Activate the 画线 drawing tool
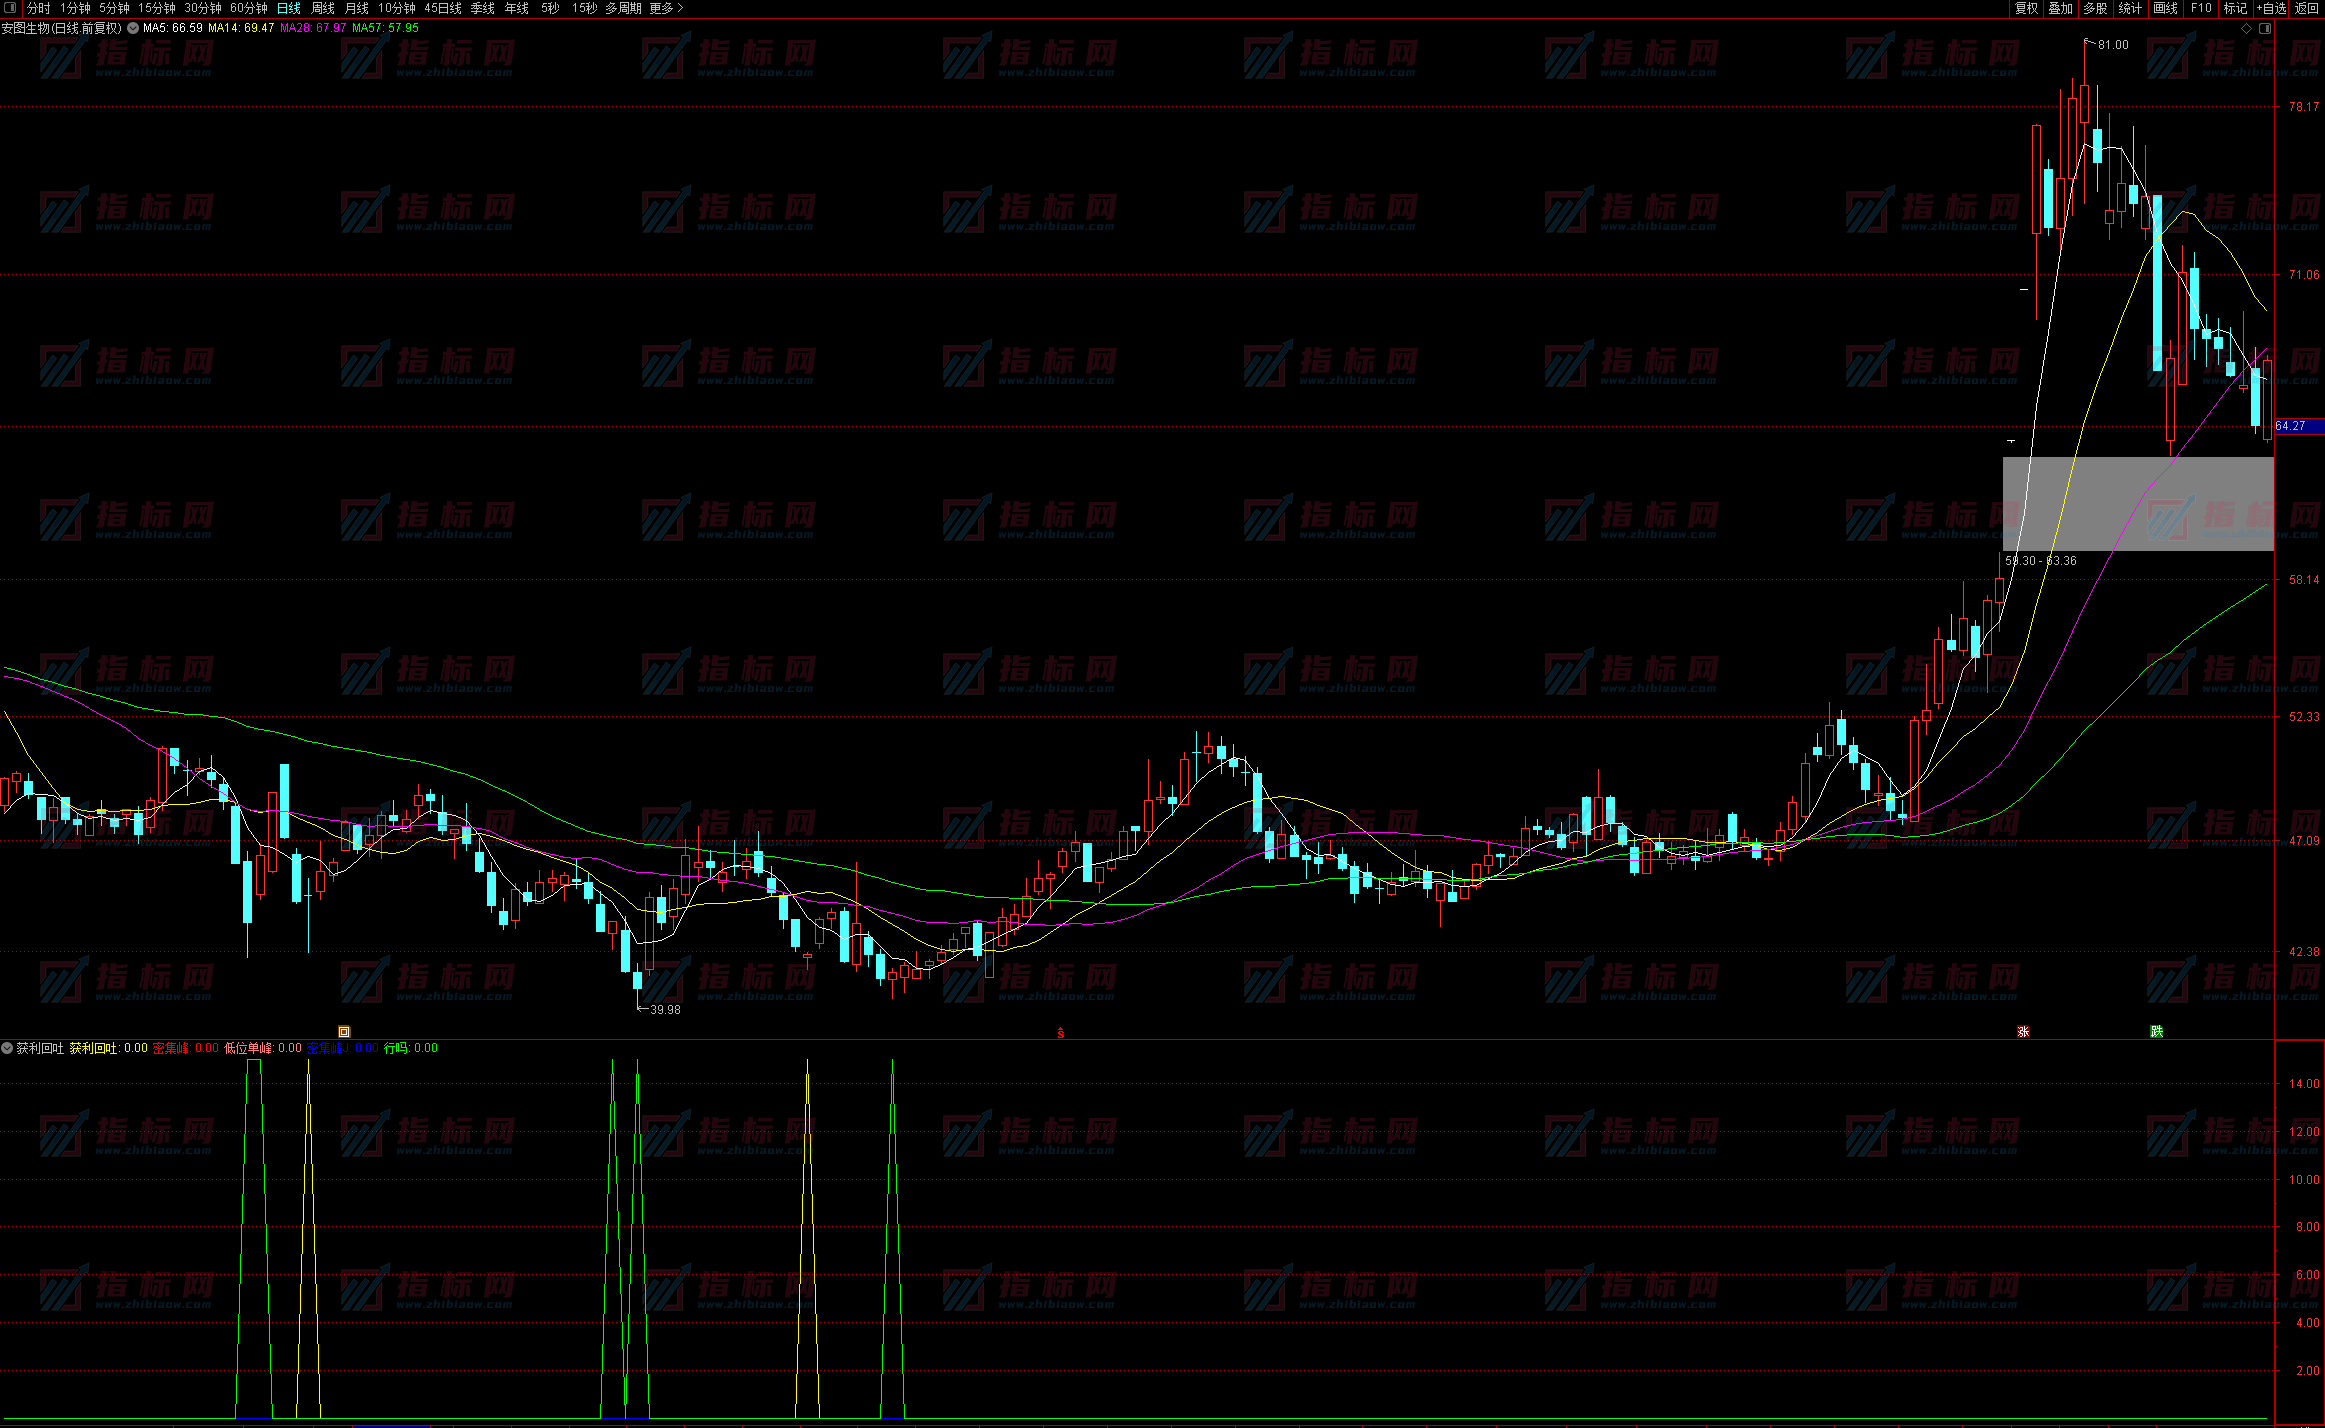2325x1428 pixels. coord(2166,8)
